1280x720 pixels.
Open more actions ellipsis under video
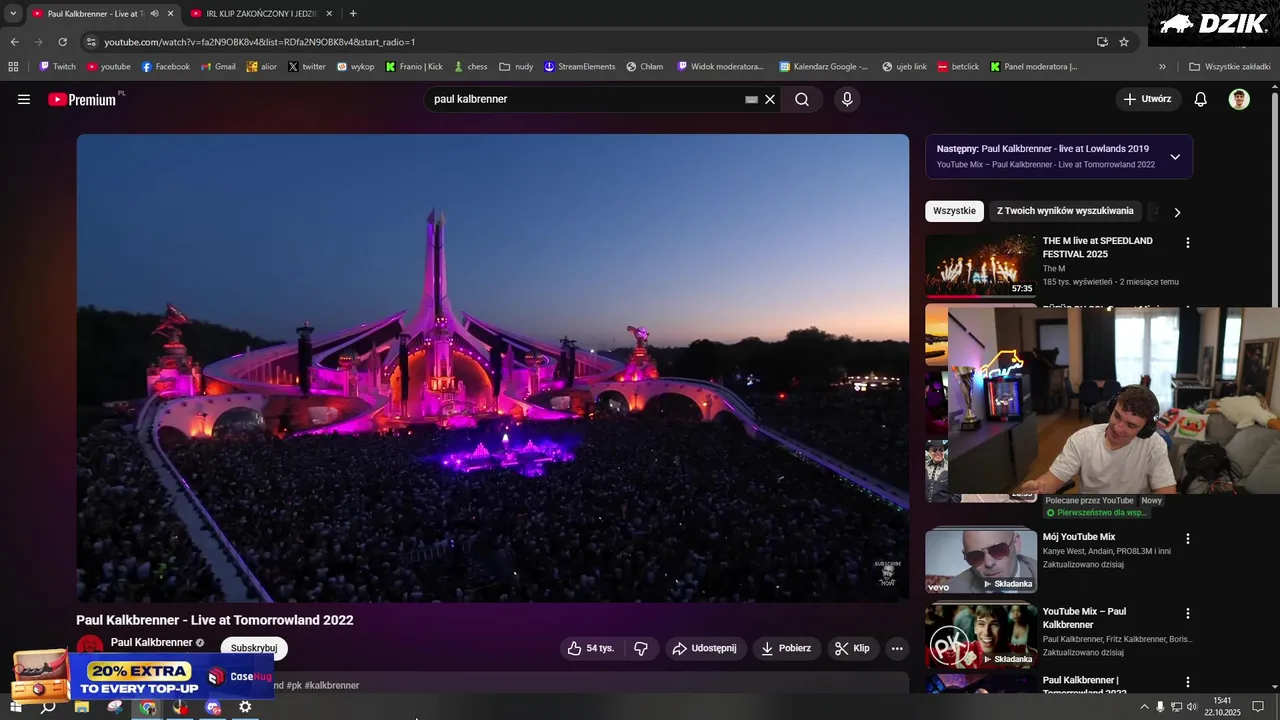coord(897,648)
